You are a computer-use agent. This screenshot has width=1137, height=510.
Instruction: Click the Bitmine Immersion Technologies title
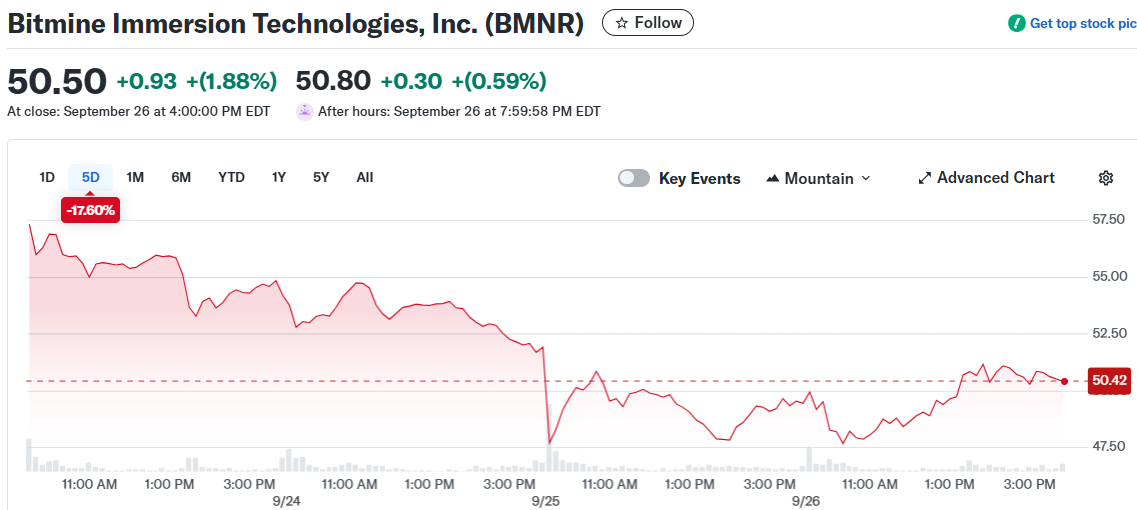pos(295,23)
